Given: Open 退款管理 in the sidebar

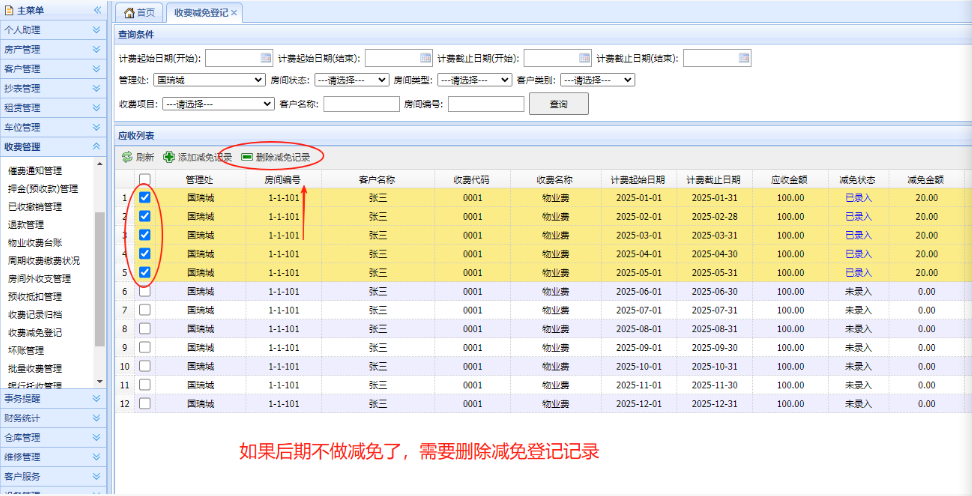Looking at the screenshot, I should (25, 224).
